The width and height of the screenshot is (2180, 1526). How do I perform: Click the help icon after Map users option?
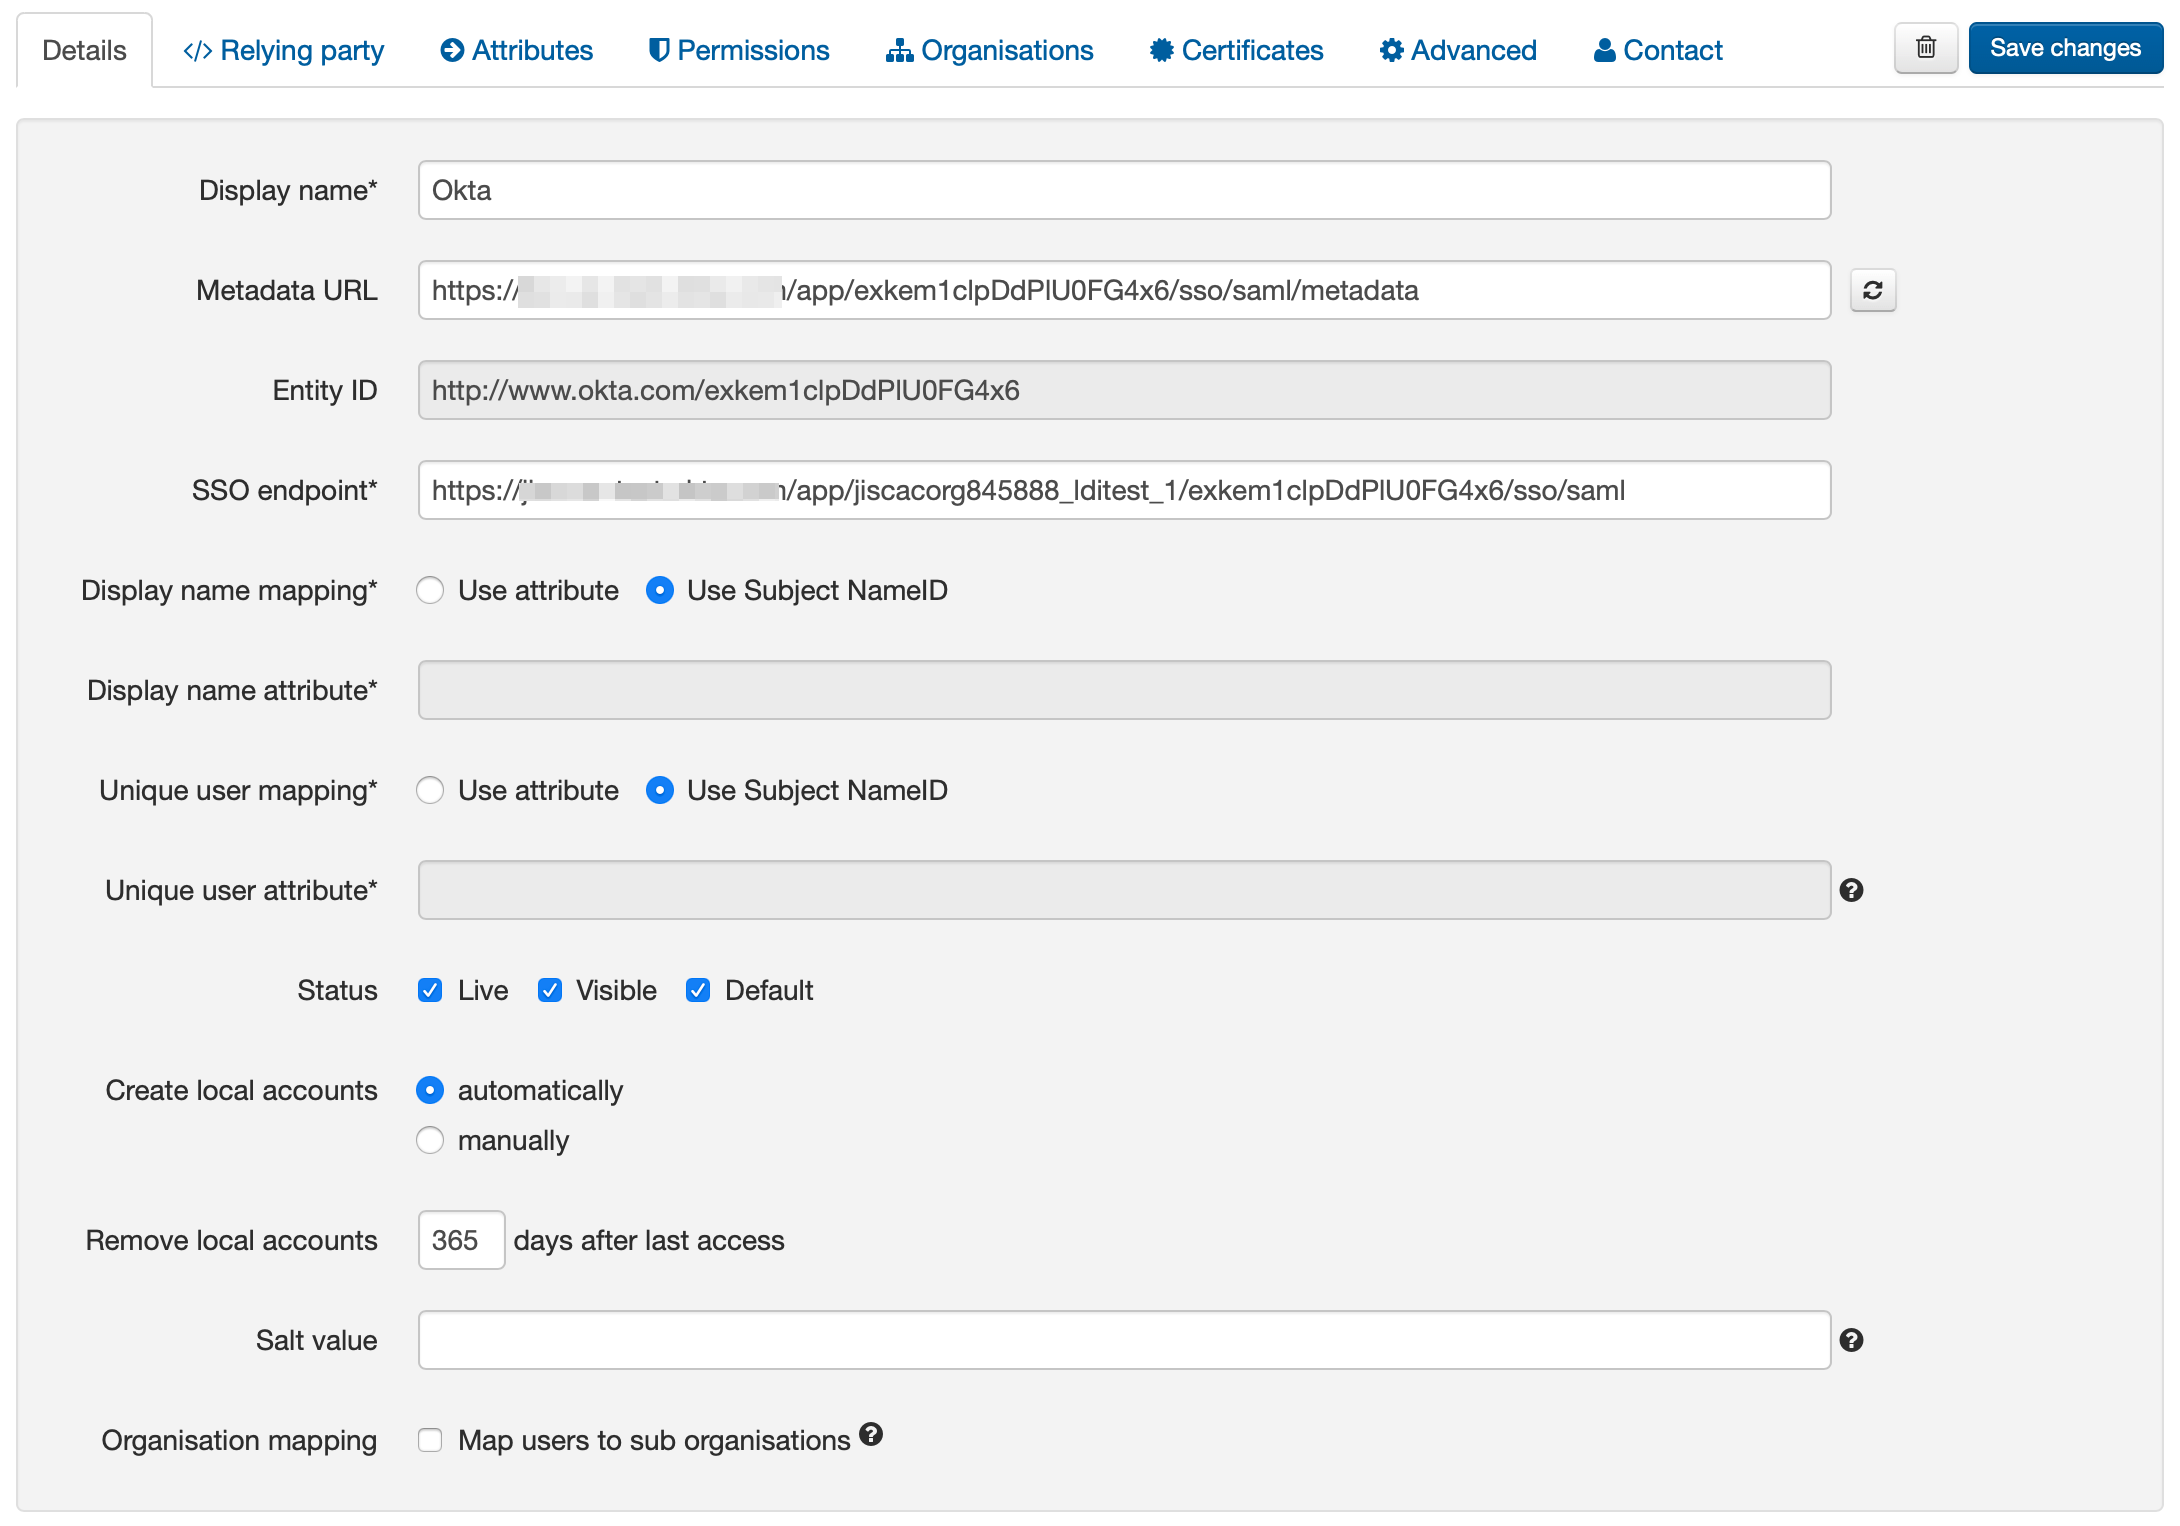point(871,1436)
